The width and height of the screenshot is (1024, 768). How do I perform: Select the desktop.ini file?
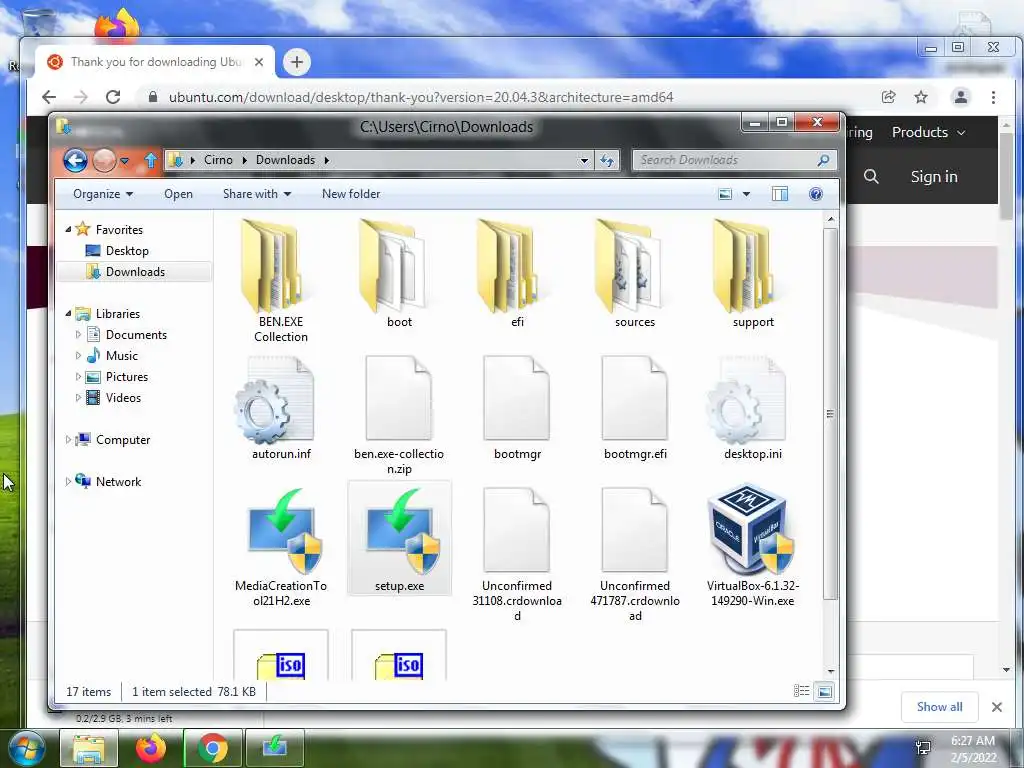[x=753, y=408]
